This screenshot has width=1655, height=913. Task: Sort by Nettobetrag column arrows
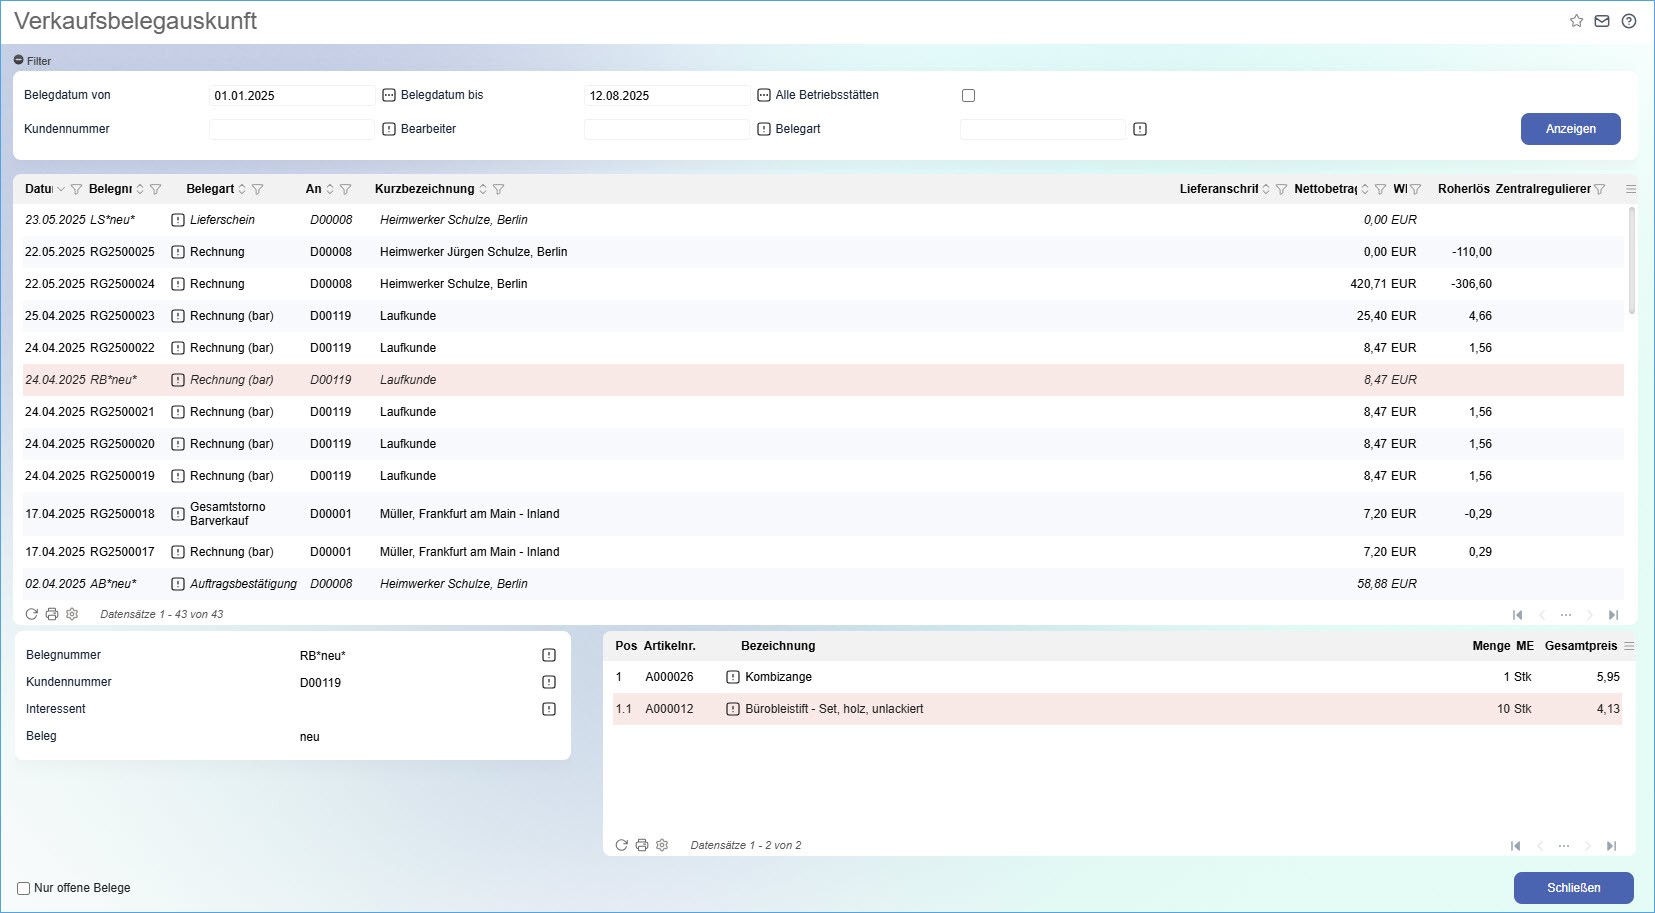[x=1365, y=189]
